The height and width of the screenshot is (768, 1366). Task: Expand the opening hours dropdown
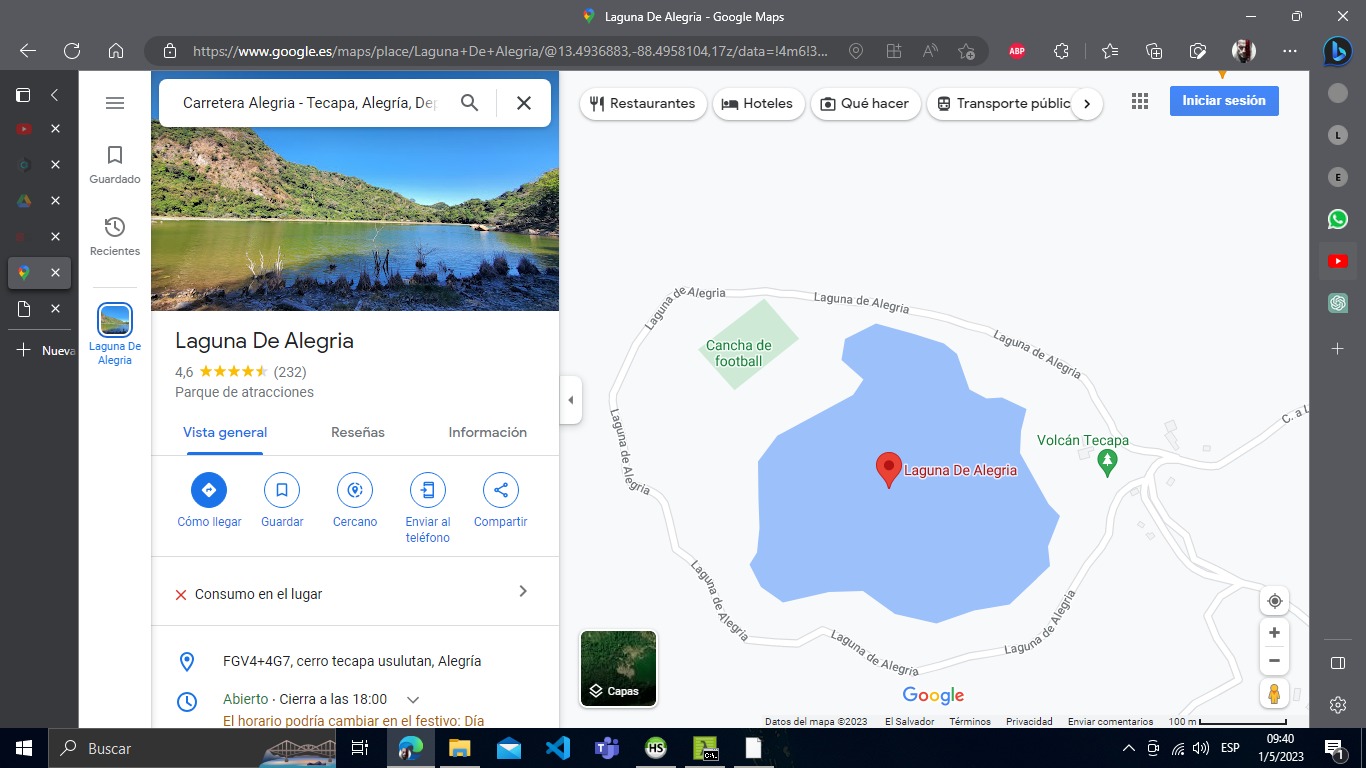(x=413, y=700)
